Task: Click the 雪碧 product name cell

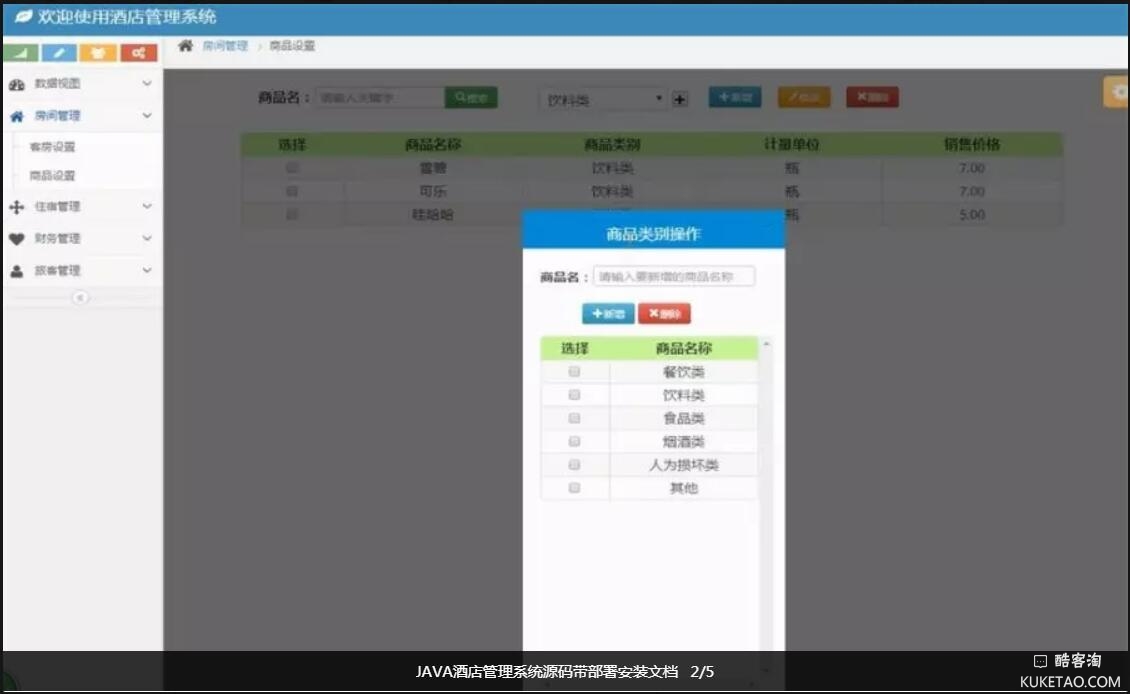Action: click(x=432, y=168)
